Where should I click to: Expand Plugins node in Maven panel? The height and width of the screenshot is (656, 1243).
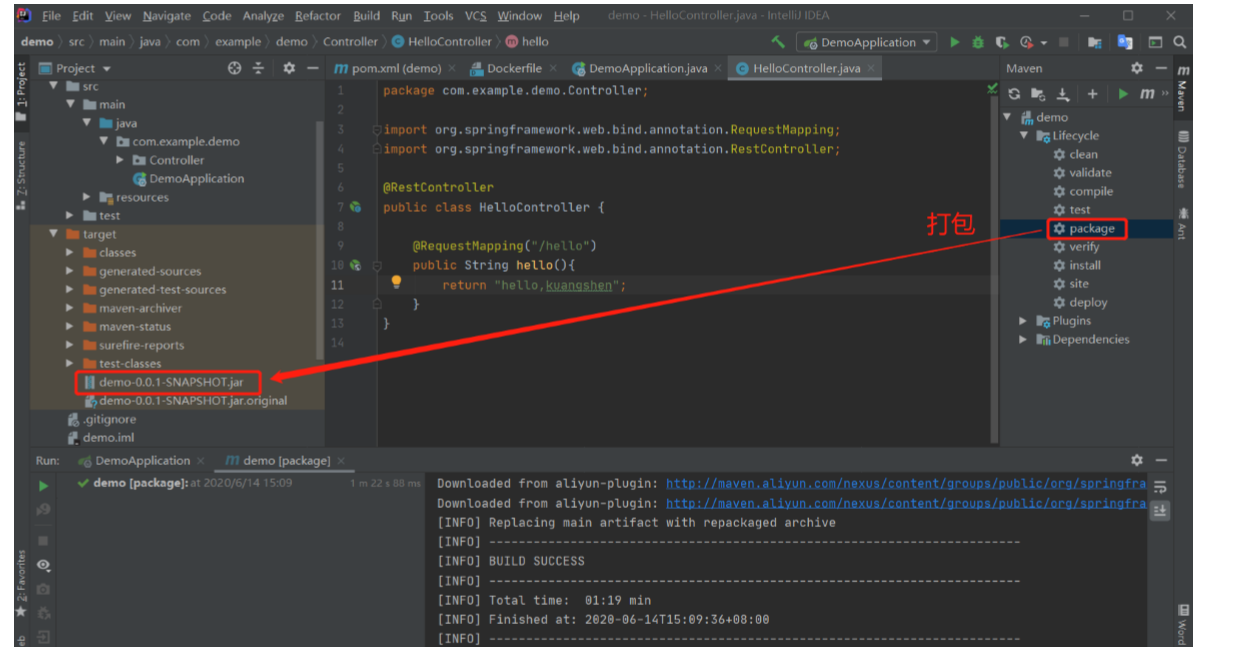[x=1024, y=321]
